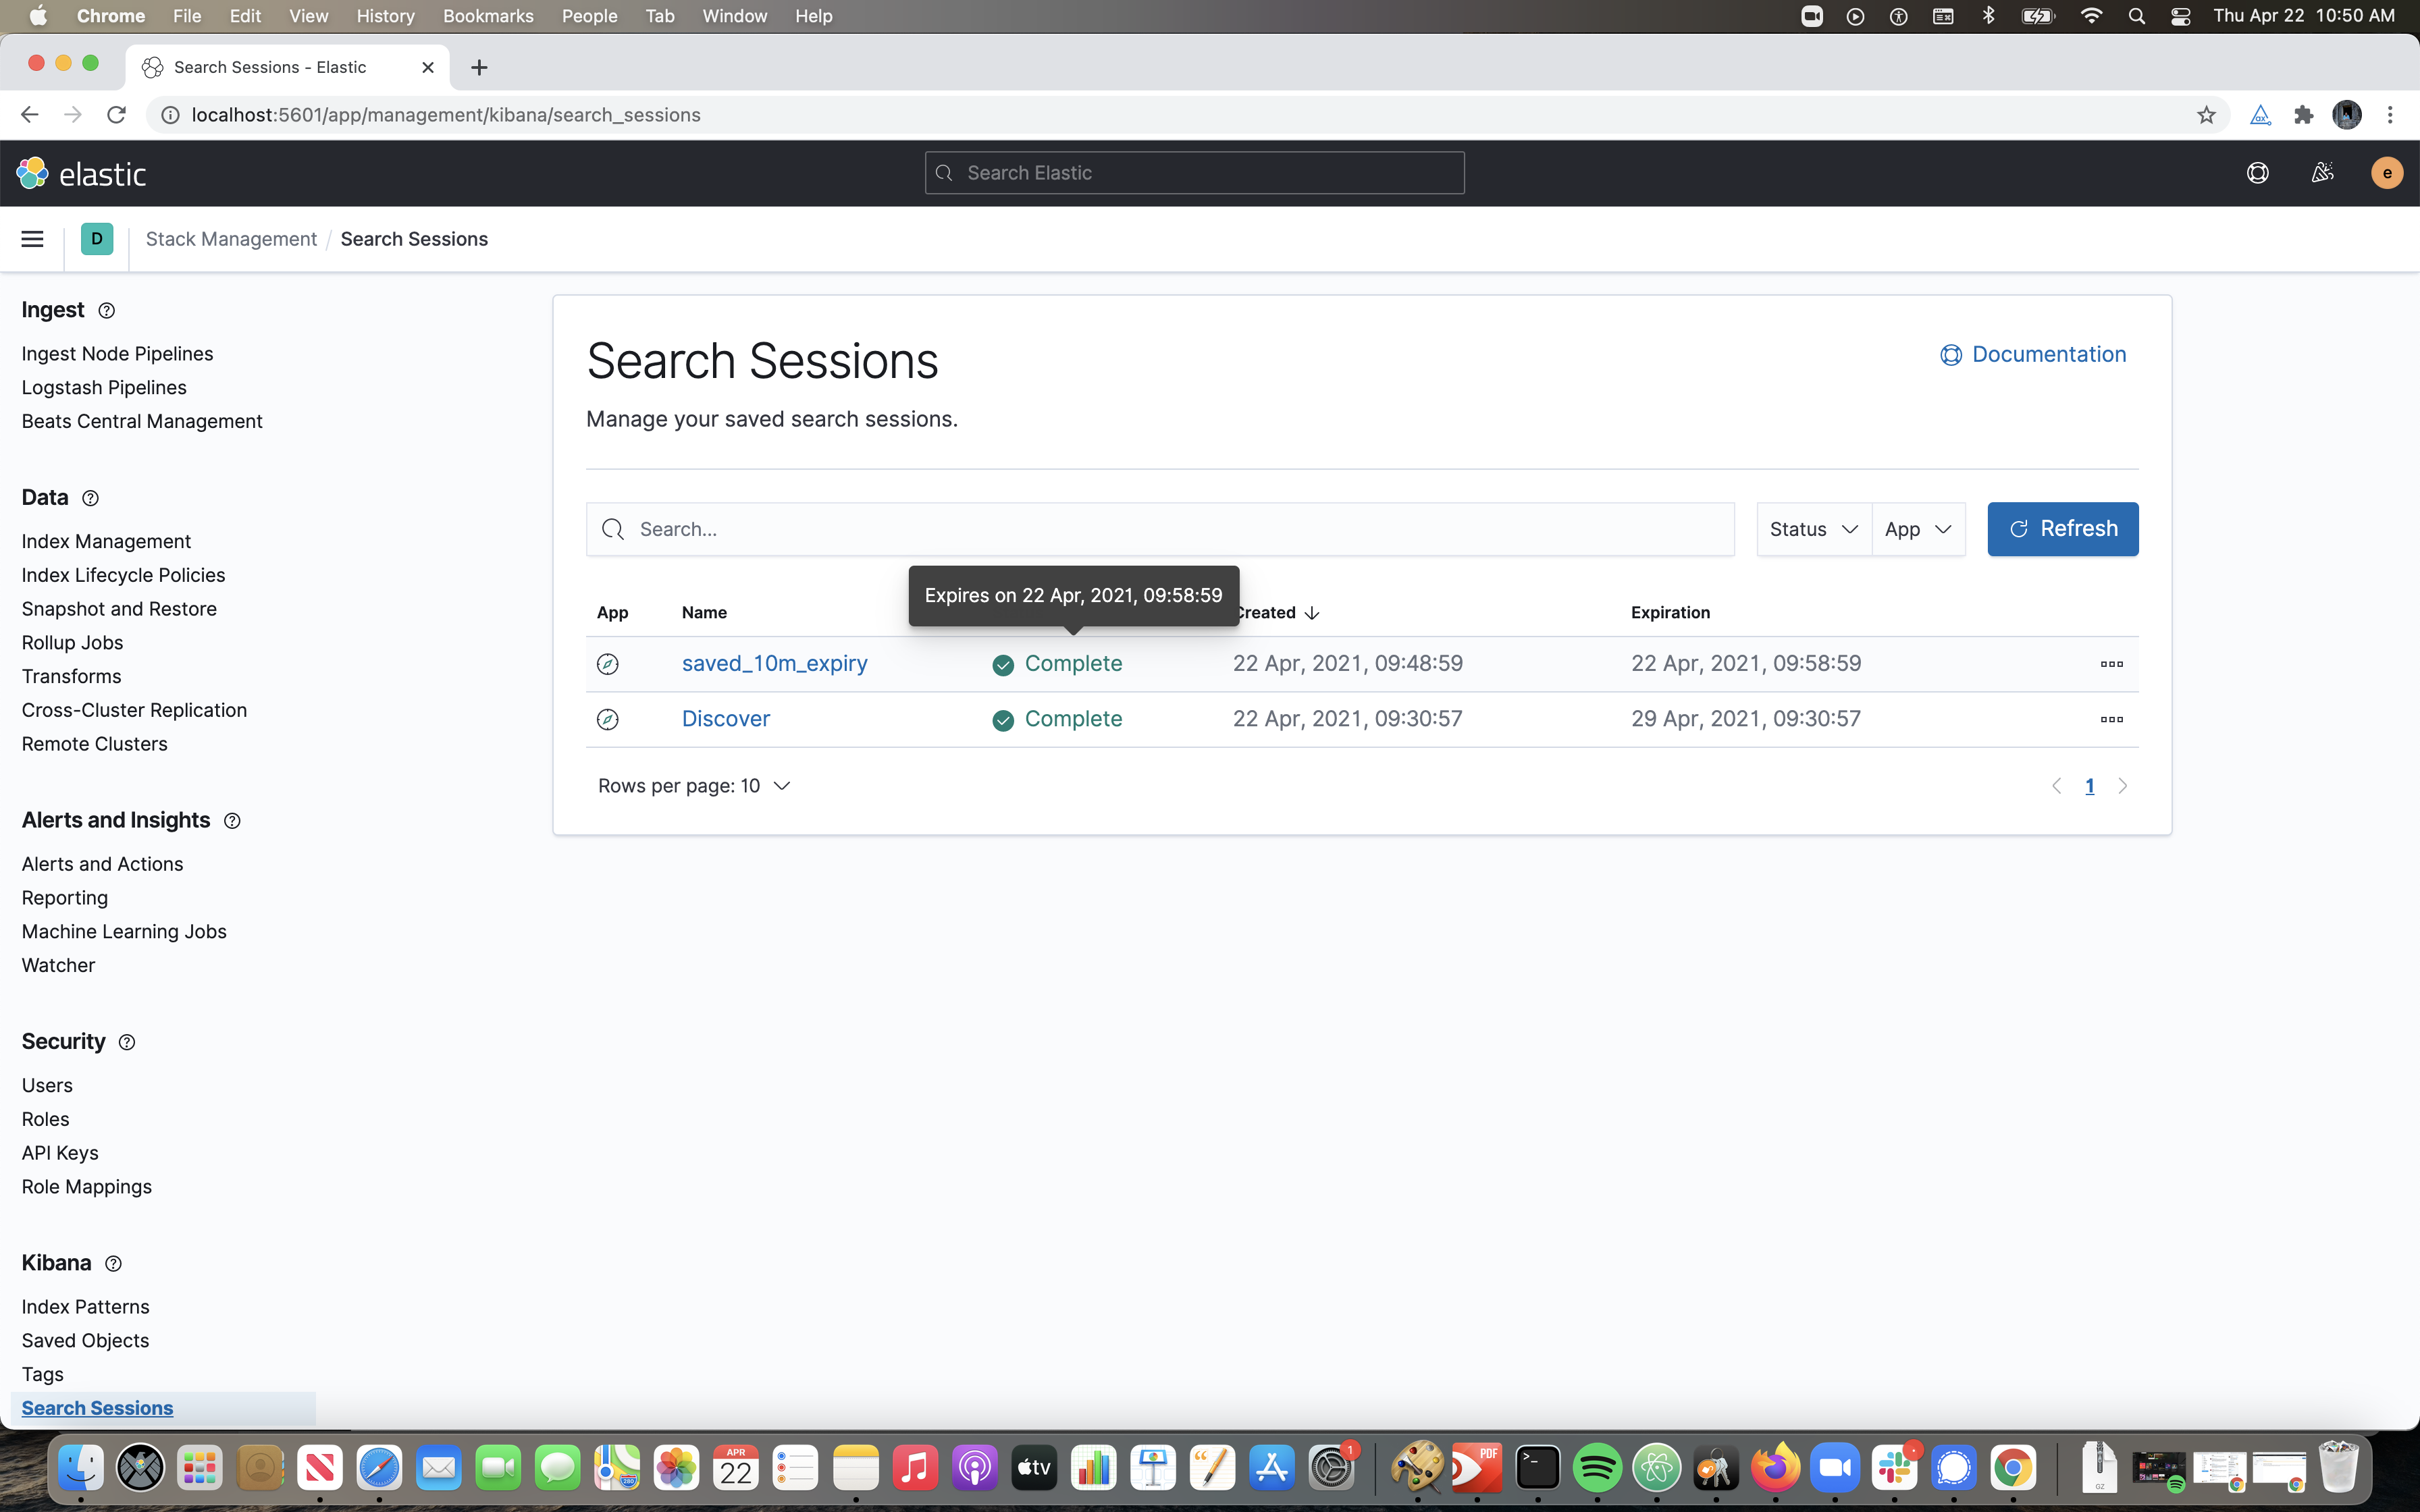The height and width of the screenshot is (1512, 2420).
Task: Open actions ellipsis for the Discover row
Action: (x=2112, y=719)
